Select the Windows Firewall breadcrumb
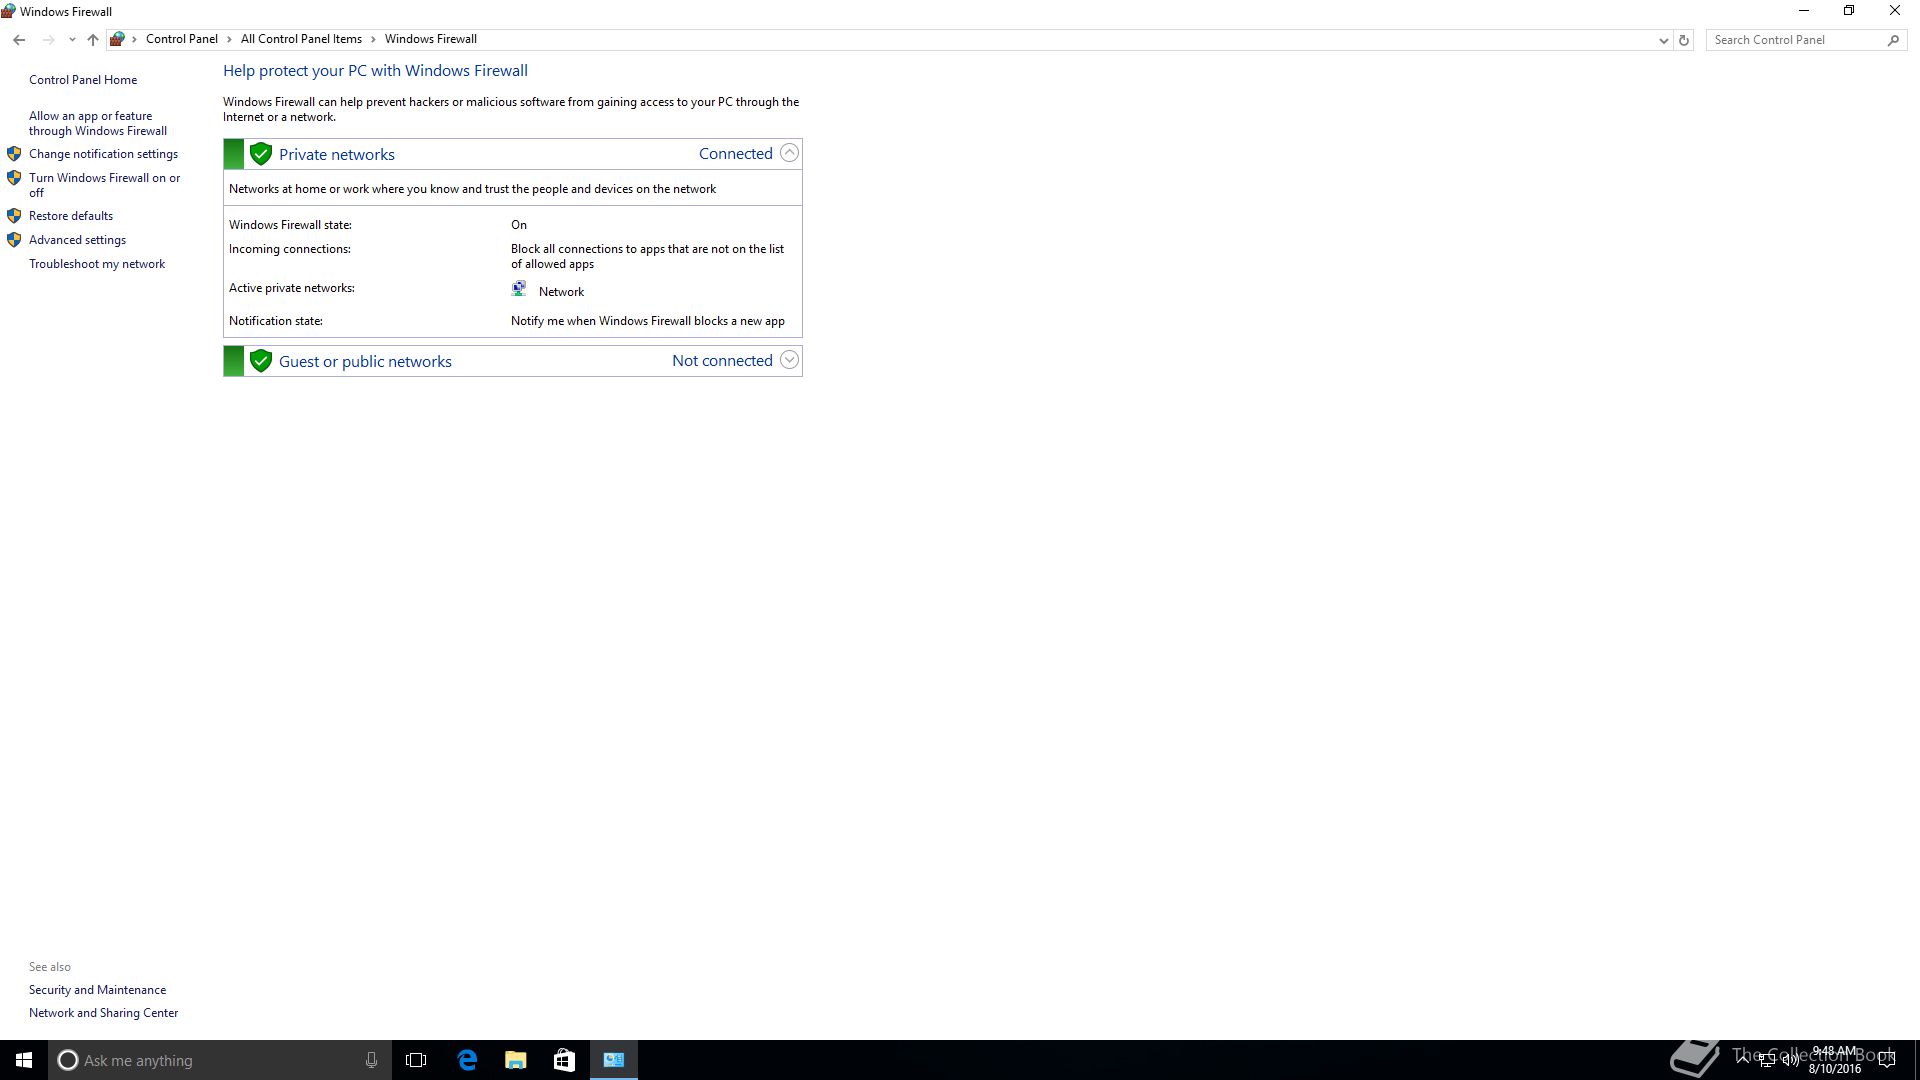 pos(431,39)
